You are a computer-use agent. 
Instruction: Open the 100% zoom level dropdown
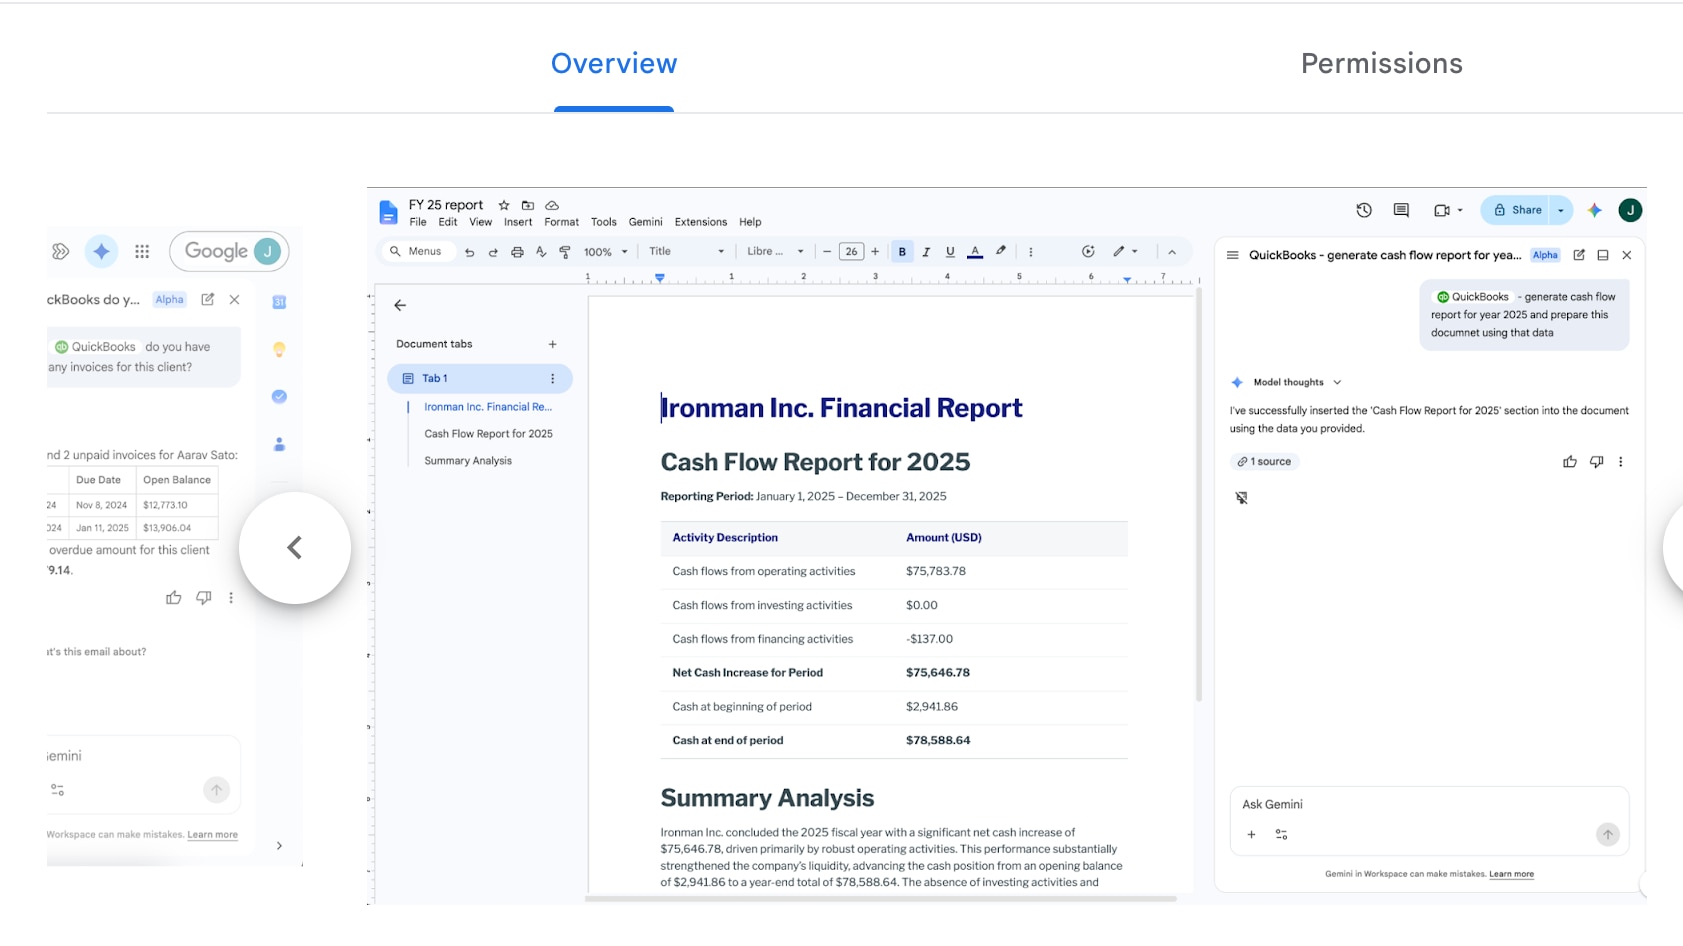click(606, 252)
